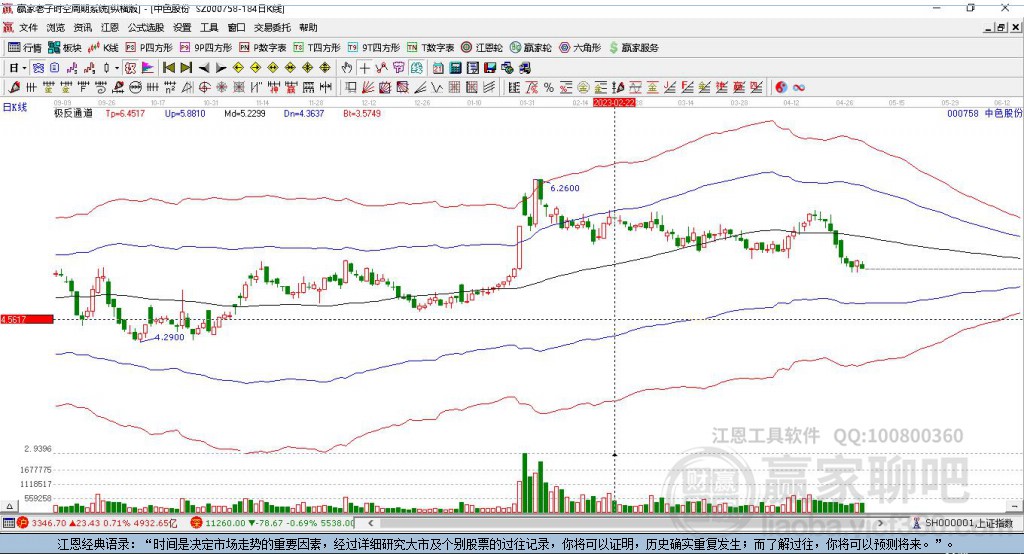This screenshot has height=554, width=1024.
Task: Open the 公式选股 menu
Action: 146,27
